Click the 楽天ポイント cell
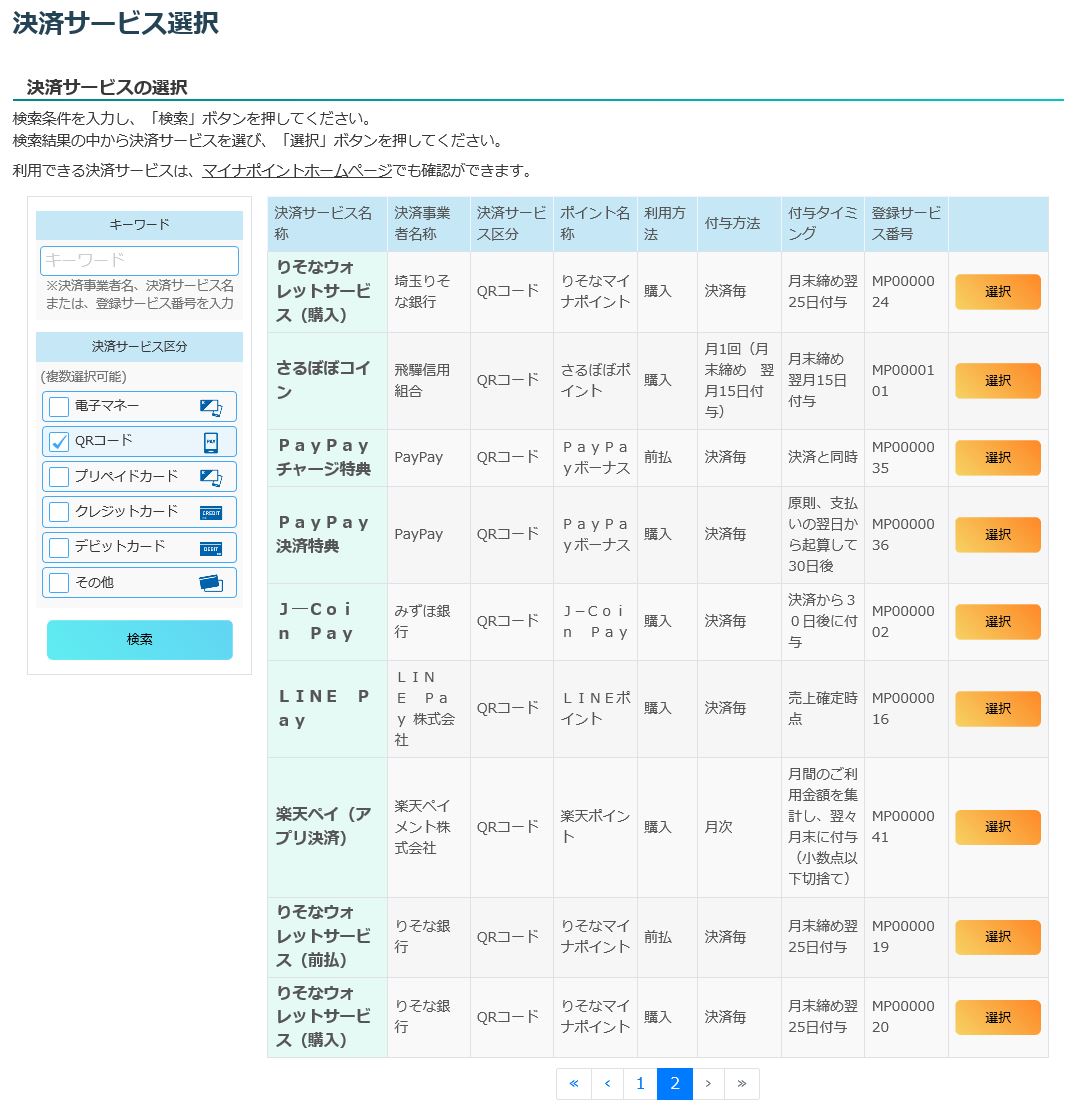 pyautogui.click(x=595, y=826)
